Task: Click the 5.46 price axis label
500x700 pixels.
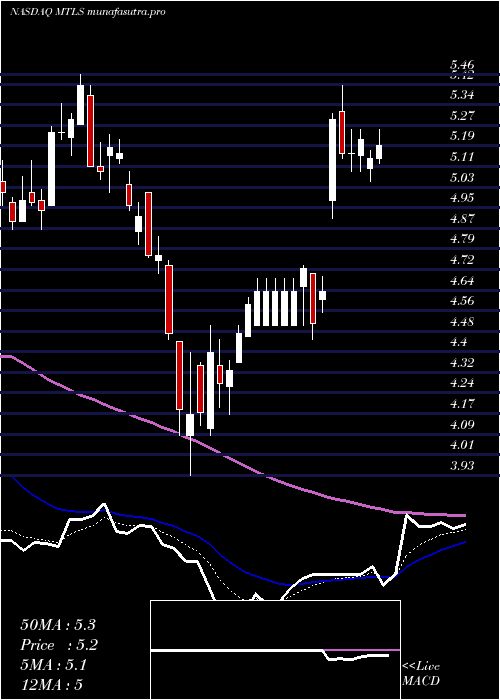Action: [x=462, y=65]
